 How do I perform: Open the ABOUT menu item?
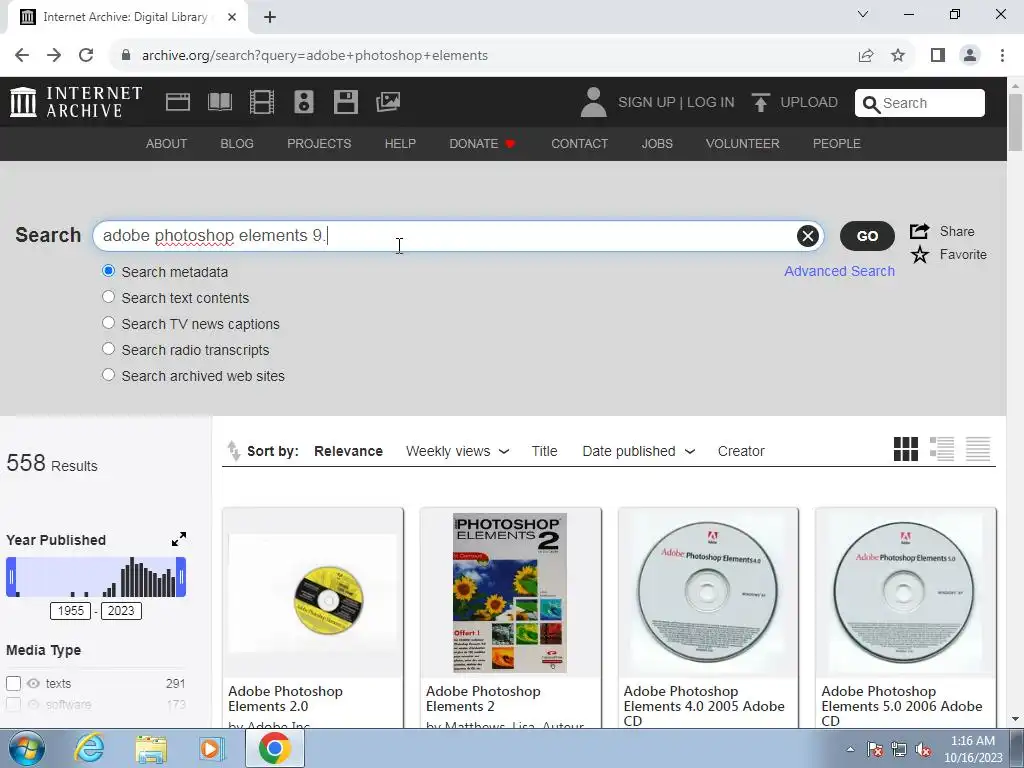pos(167,144)
